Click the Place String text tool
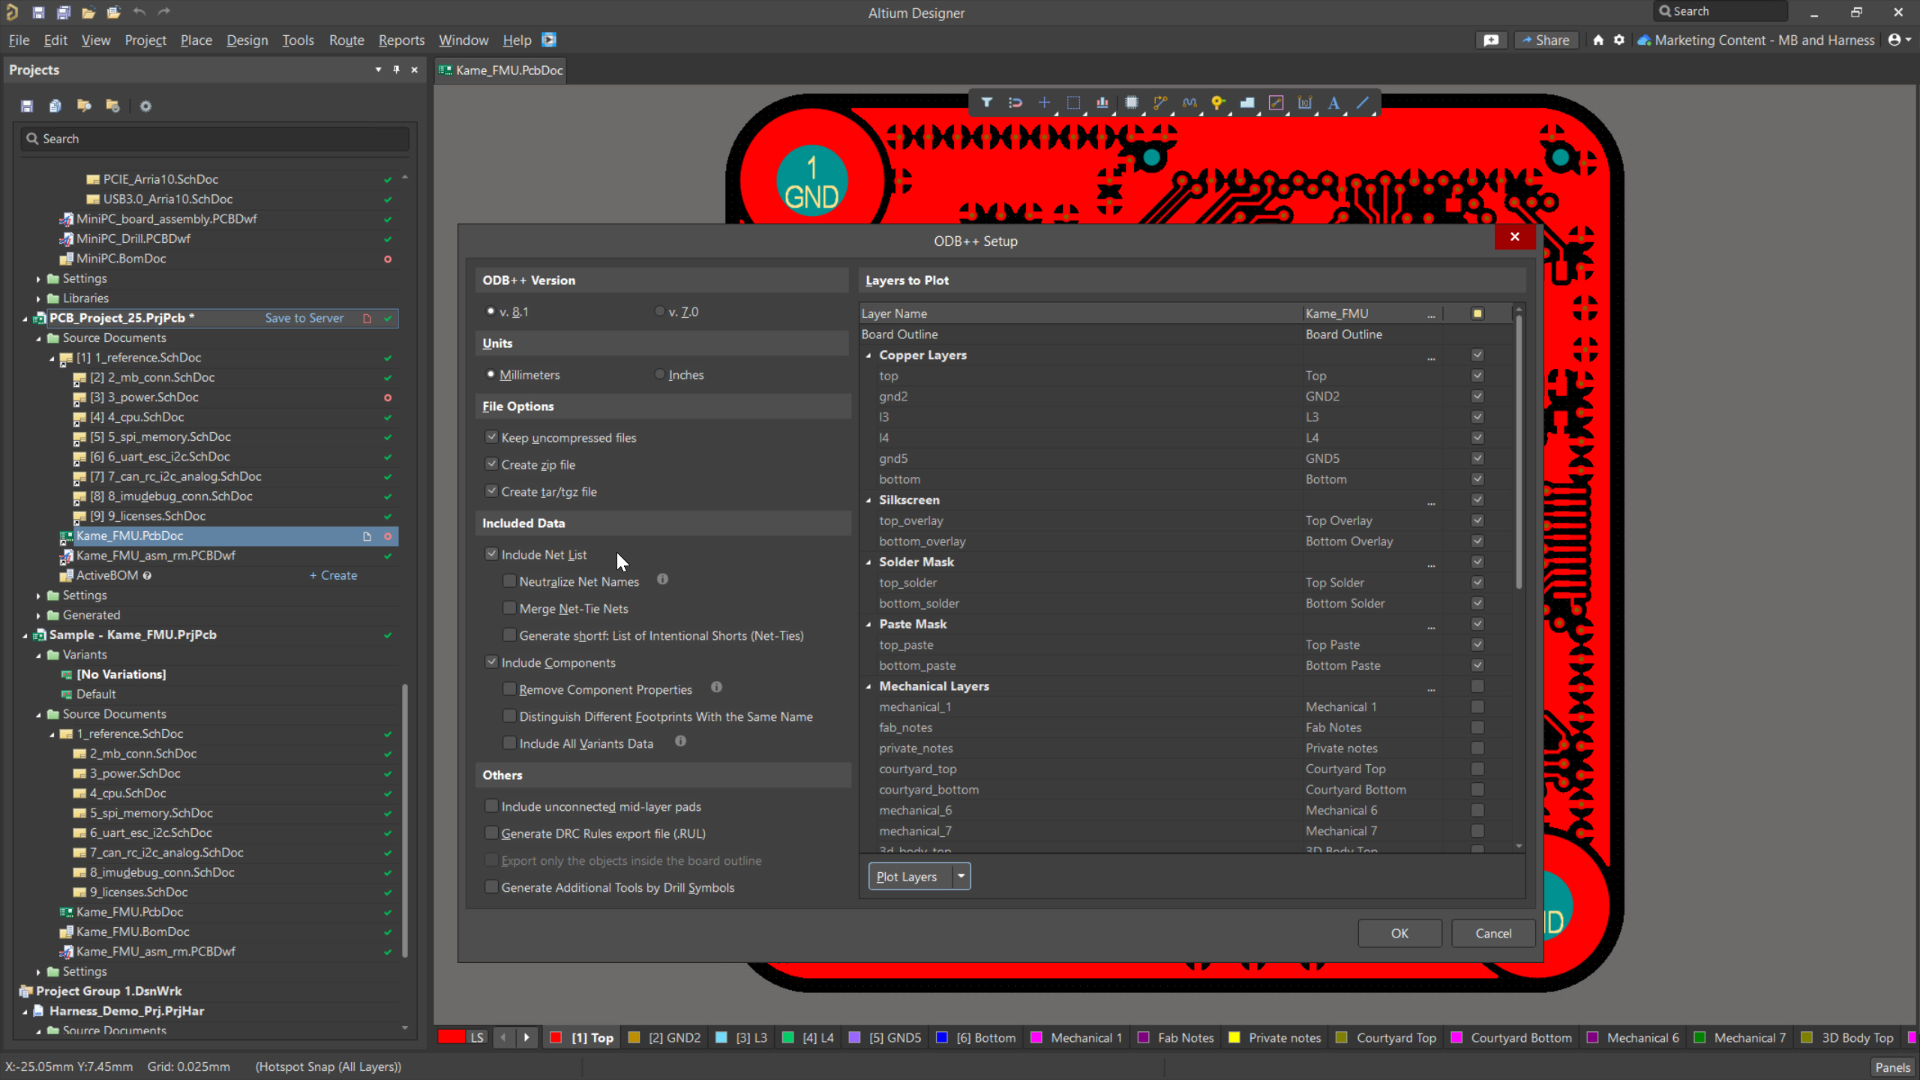 (1333, 103)
